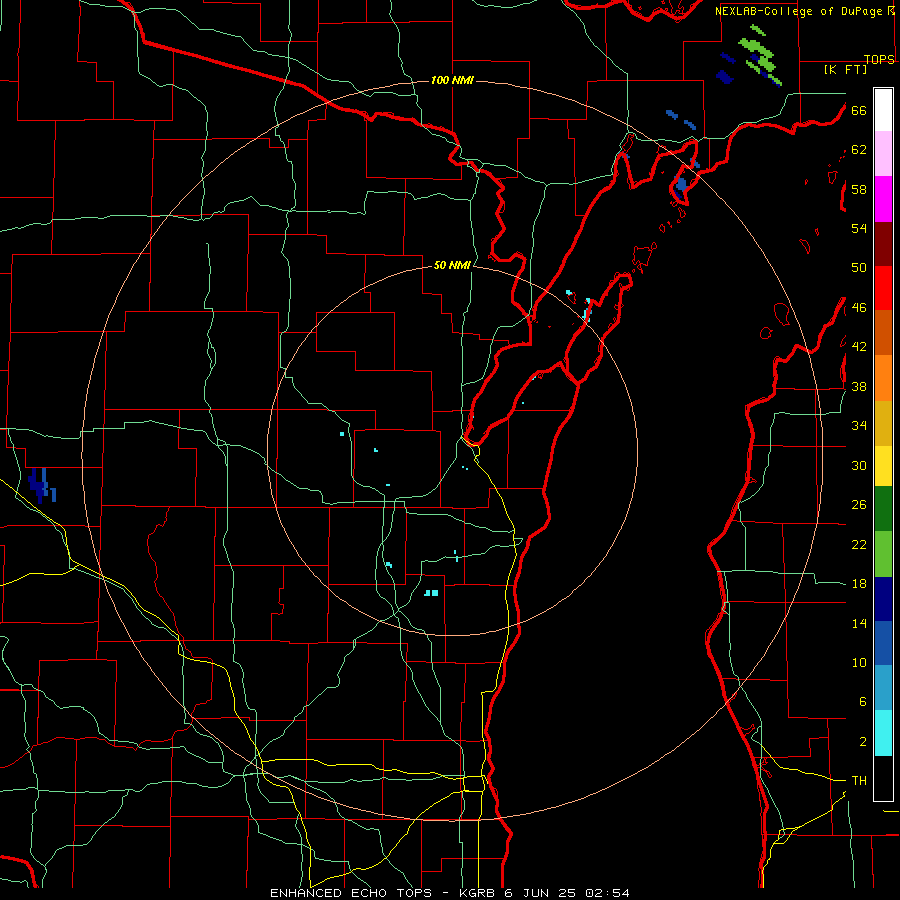Click the '02:54' timestamp in caption
The image size is (900, 900).
click(607, 893)
